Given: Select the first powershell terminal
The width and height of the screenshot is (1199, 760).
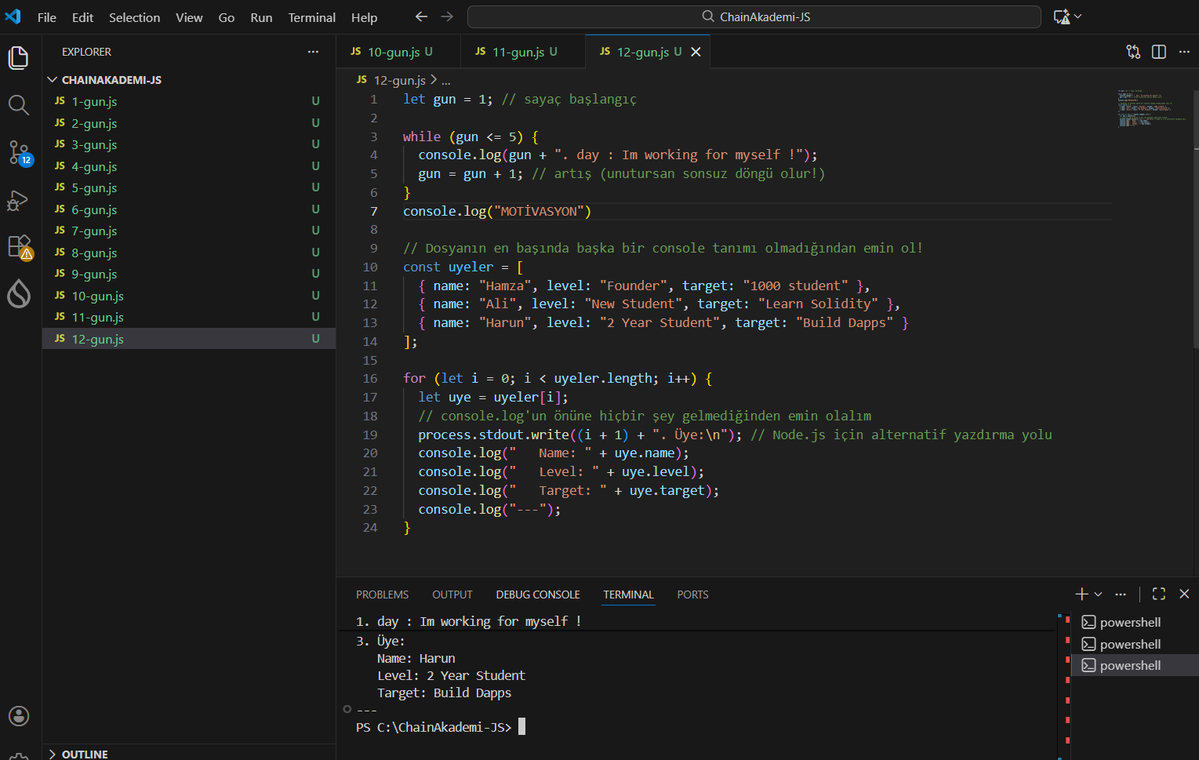Looking at the screenshot, I should pos(1135,622).
